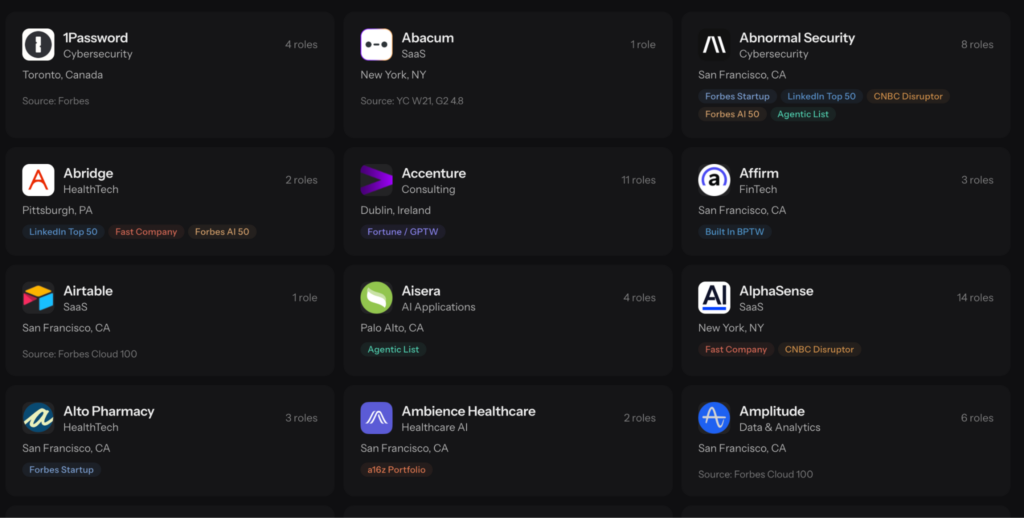Click 'Healthcare AI' category under Ambience Healthcare
The height and width of the screenshot is (518, 1024).
coord(434,427)
